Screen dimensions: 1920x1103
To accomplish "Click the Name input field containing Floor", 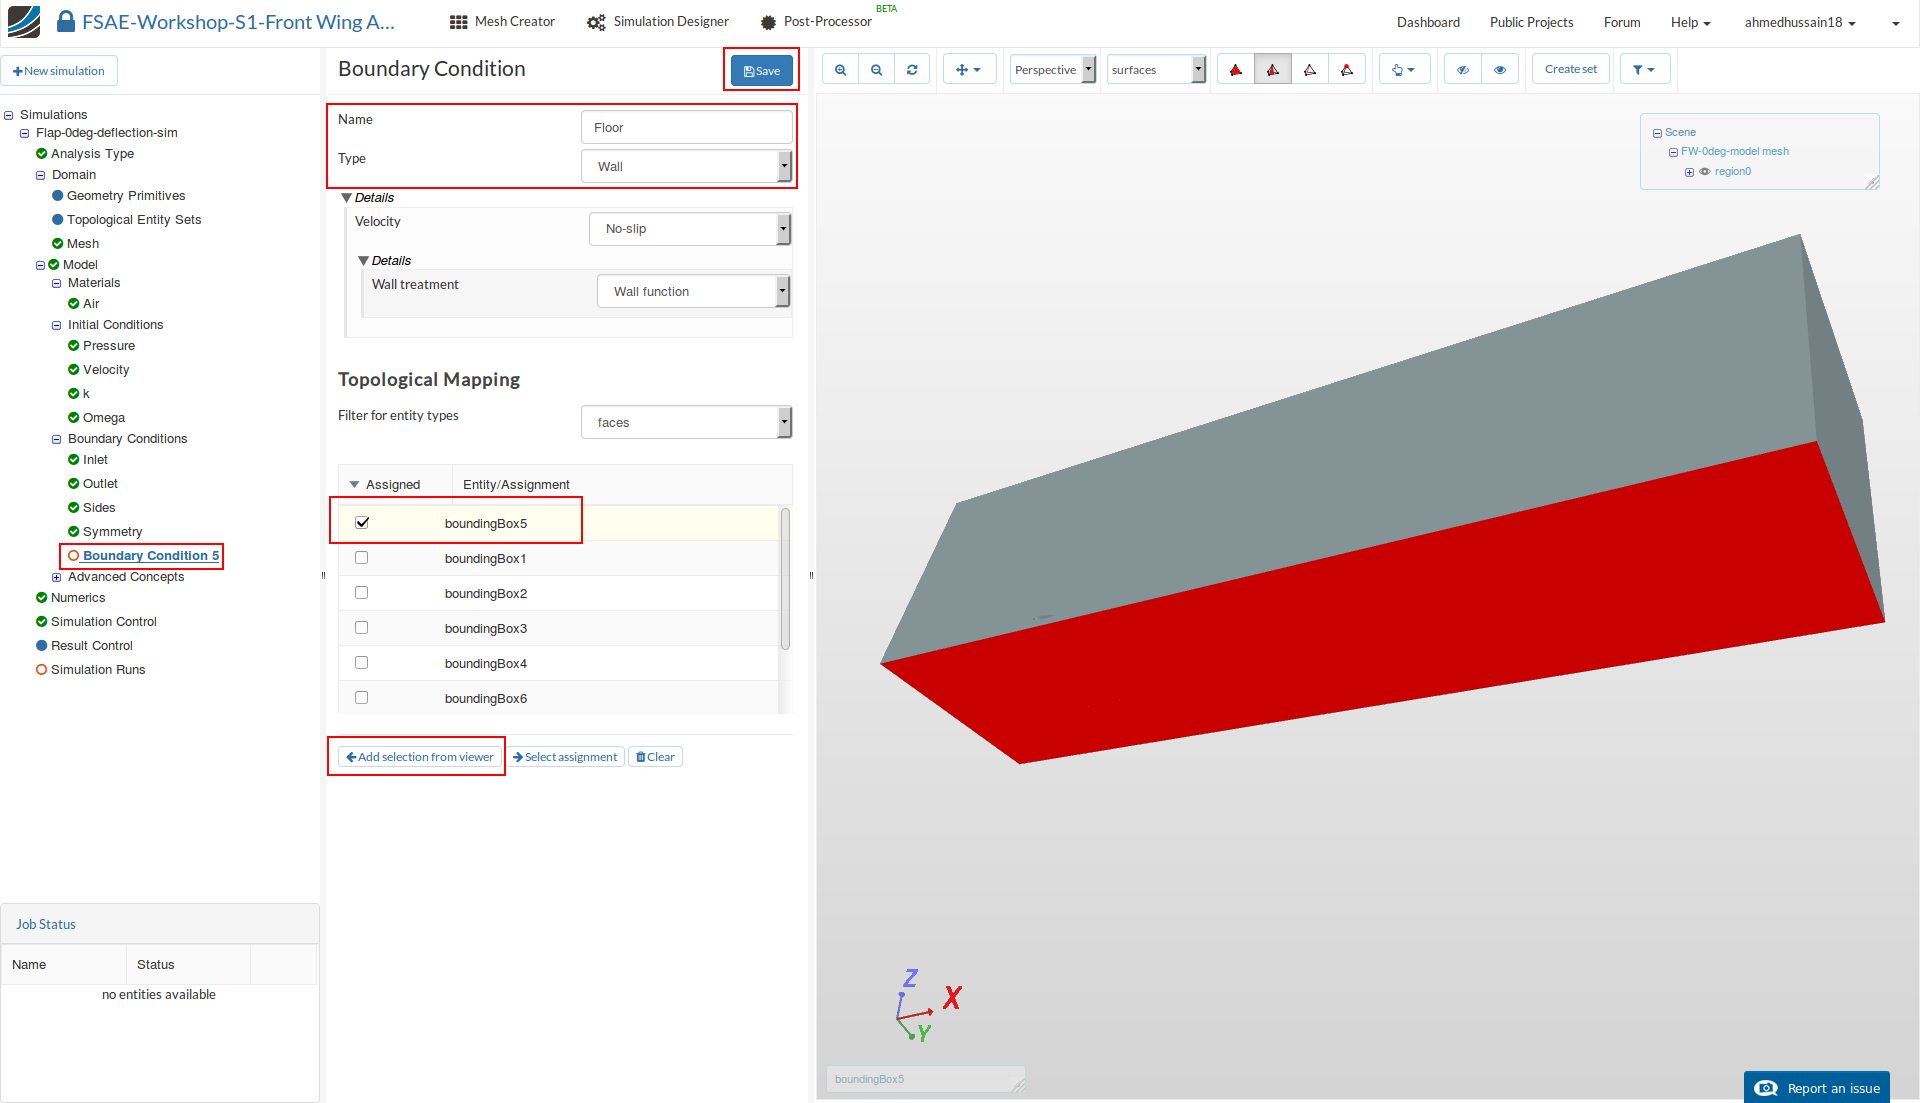I will 686,128.
